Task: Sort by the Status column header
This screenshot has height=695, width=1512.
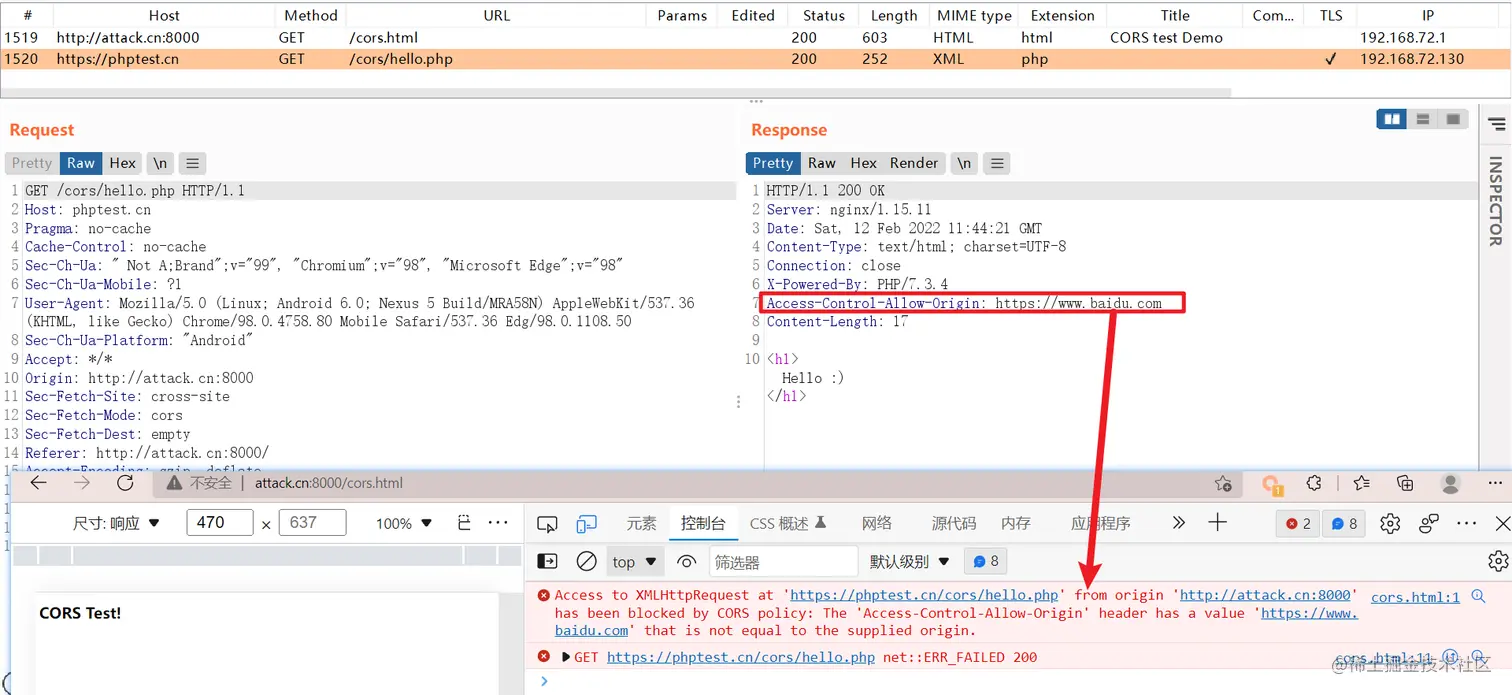Action: pos(823,15)
